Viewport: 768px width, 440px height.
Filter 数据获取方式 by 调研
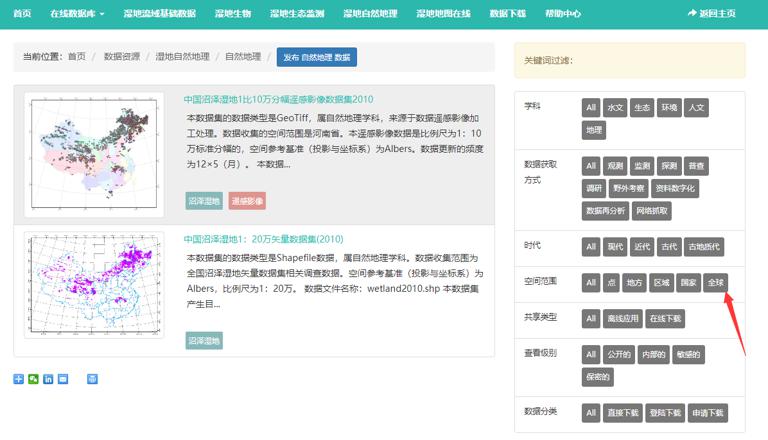594,188
